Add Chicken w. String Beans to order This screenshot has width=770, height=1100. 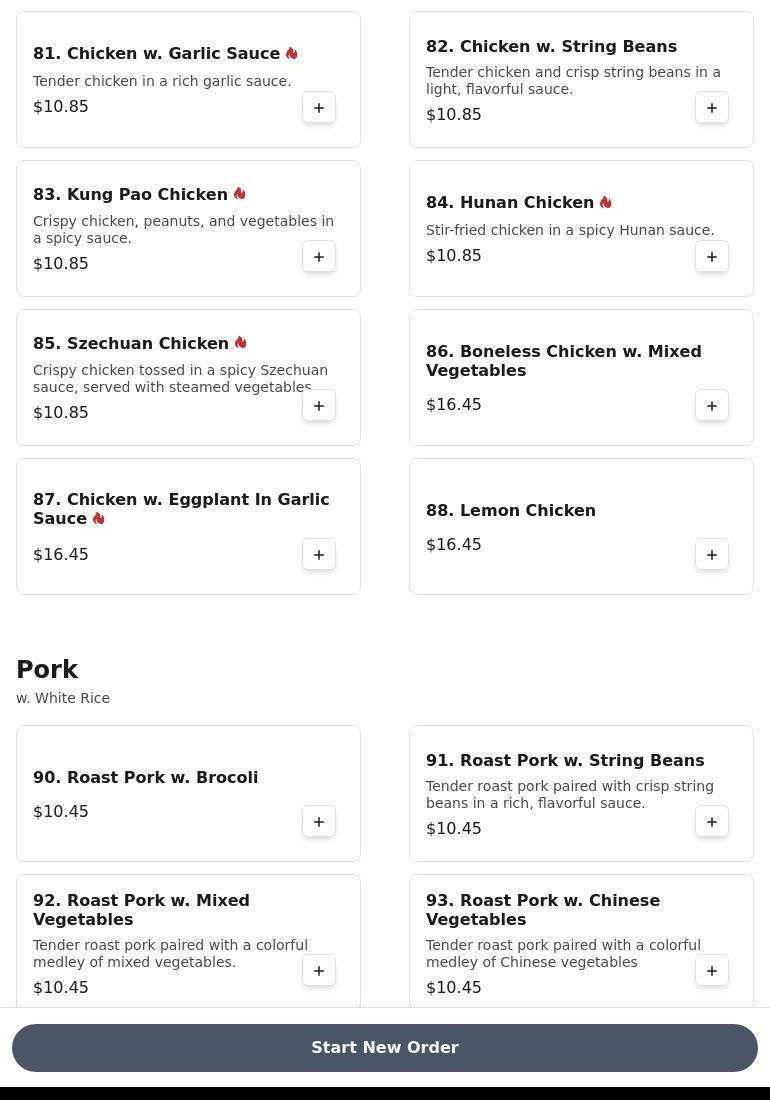click(x=712, y=108)
